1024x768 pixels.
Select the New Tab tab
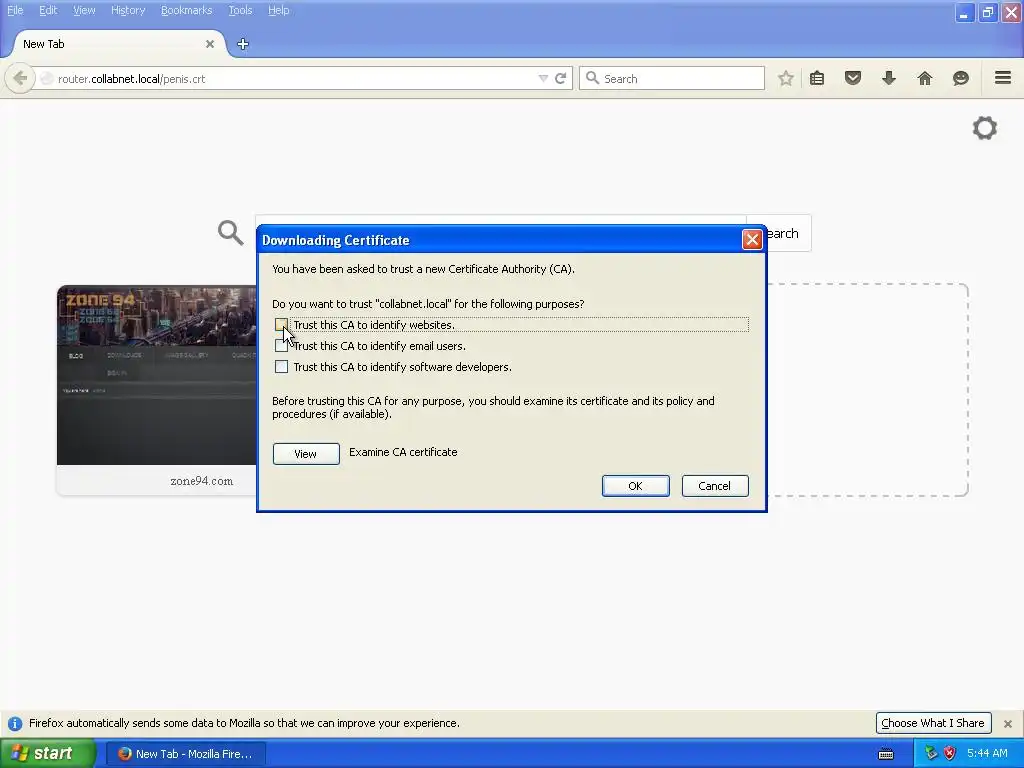tap(118, 44)
